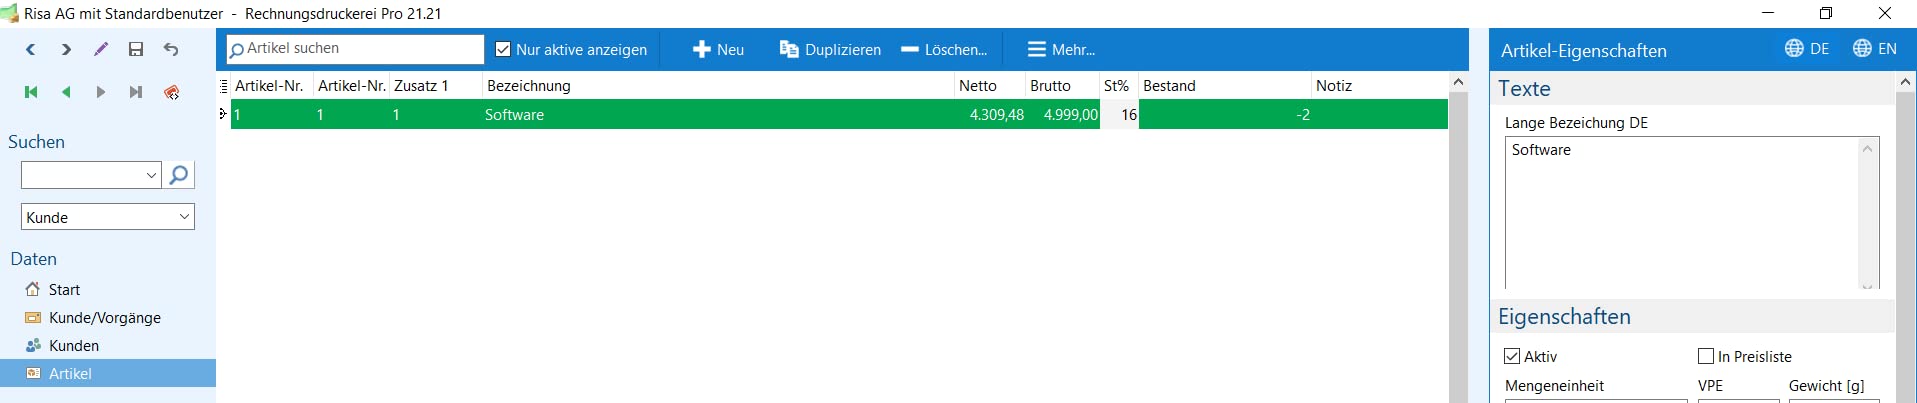Expand the Suchen combo box arrow
Image resolution: width=1917 pixels, height=403 pixels.
[x=151, y=175]
